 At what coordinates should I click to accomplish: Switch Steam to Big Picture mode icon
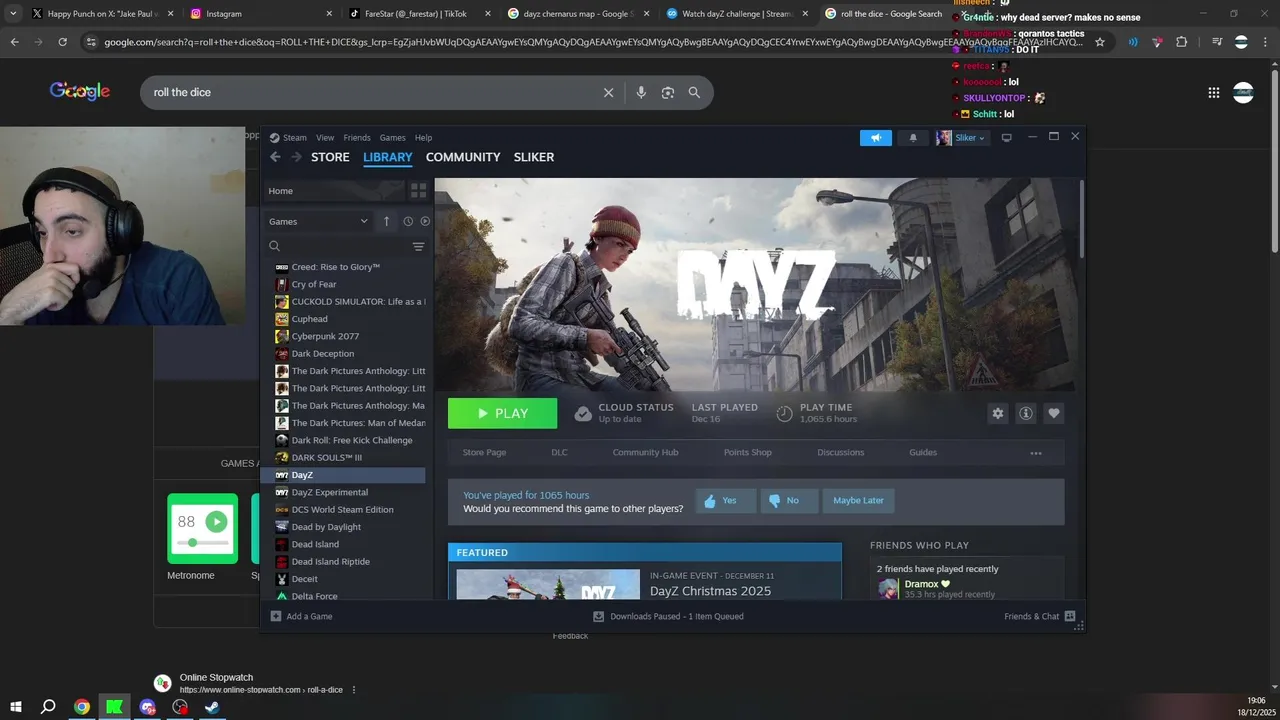tap(1007, 138)
